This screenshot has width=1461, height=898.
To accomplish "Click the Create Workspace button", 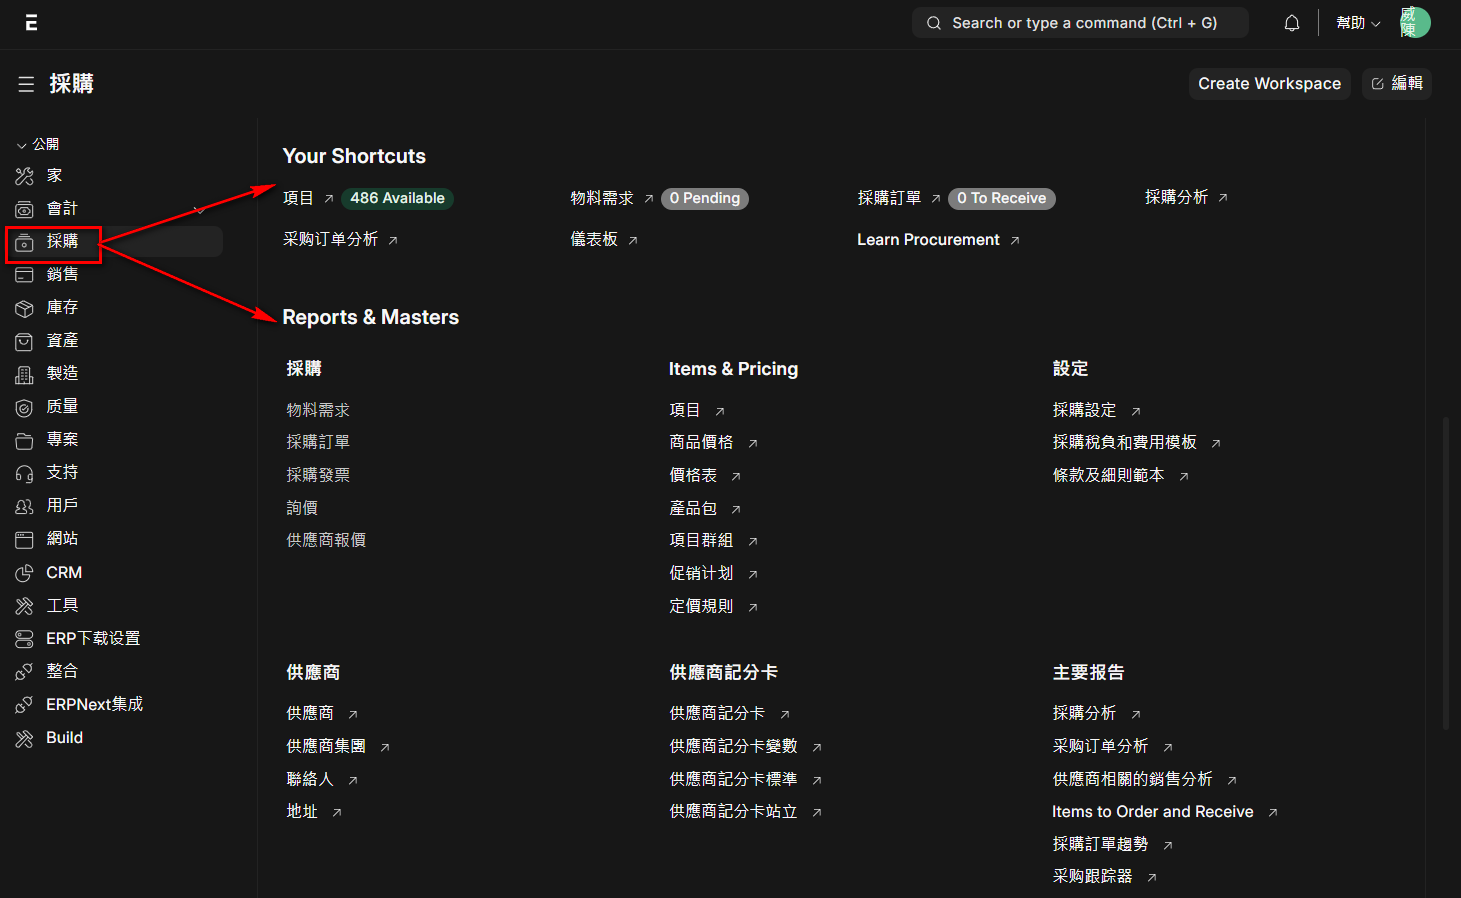I will [1269, 84].
